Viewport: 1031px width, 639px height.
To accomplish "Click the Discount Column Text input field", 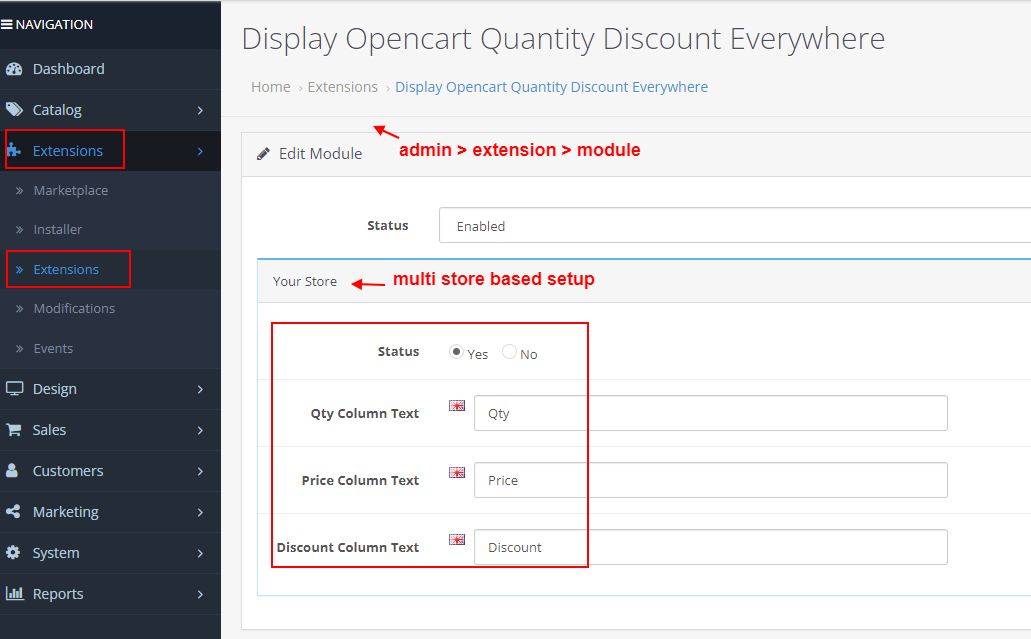I will 700,547.
